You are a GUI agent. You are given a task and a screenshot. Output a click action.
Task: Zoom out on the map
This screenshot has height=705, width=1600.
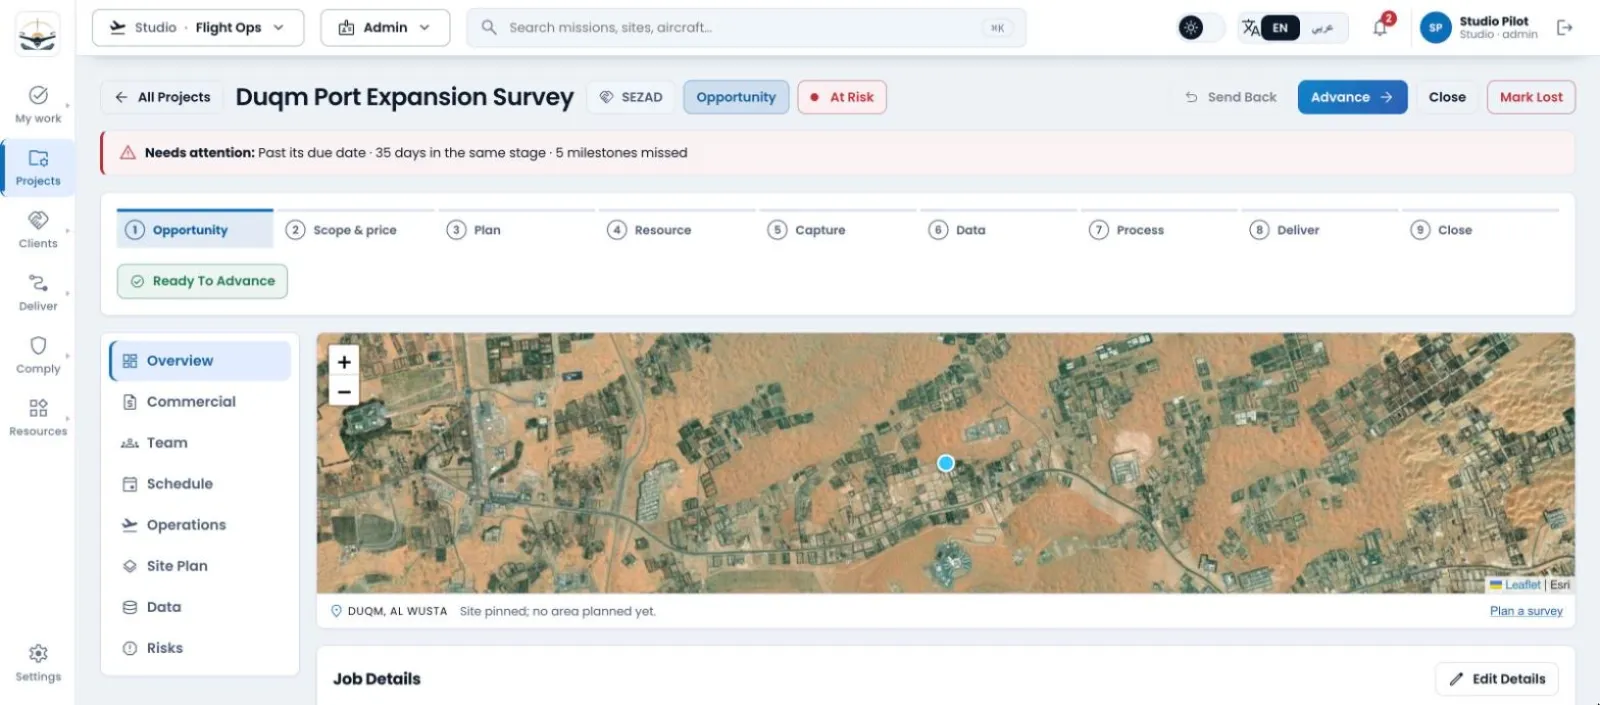[x=344, y=391]
